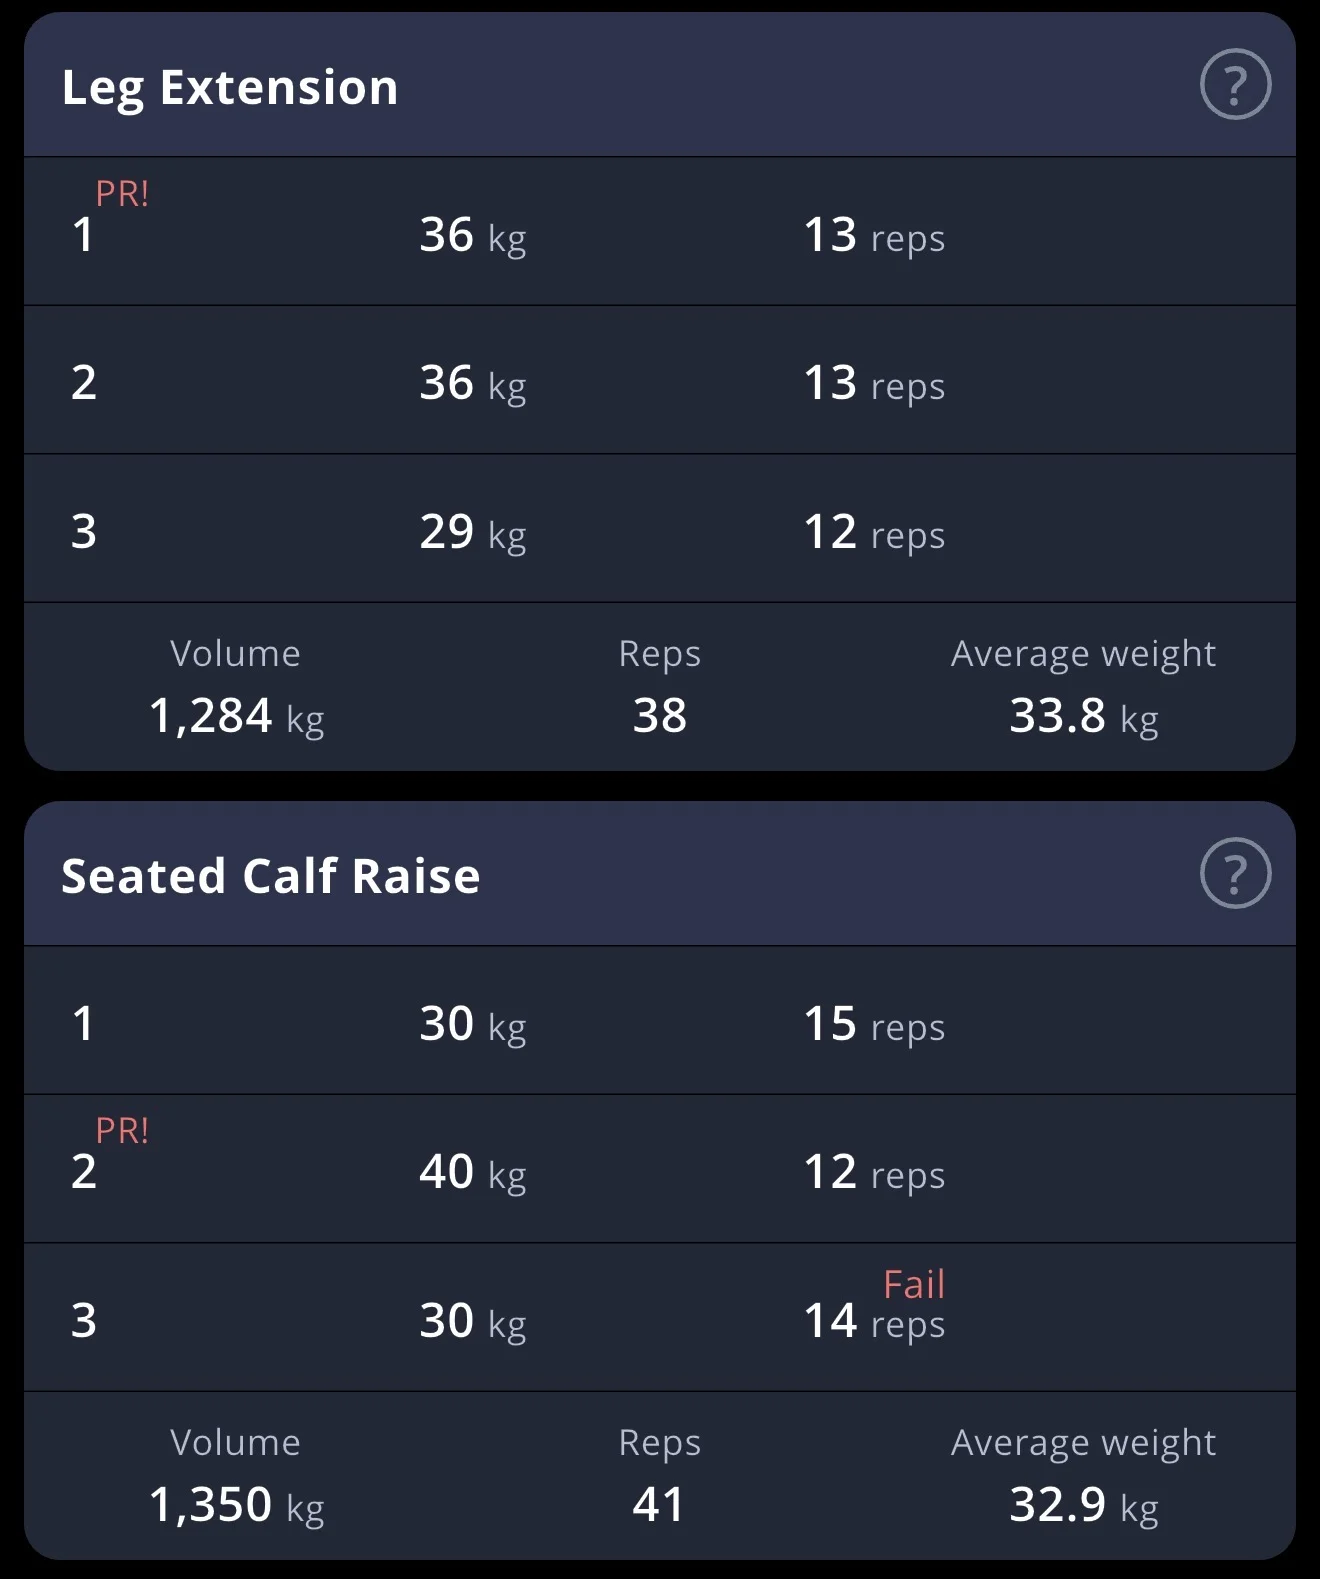Image resolution: width=1320 pixels, height=1579 pixels.
Task: Select Seated Calf Raise title header
Action: point(271,876)
